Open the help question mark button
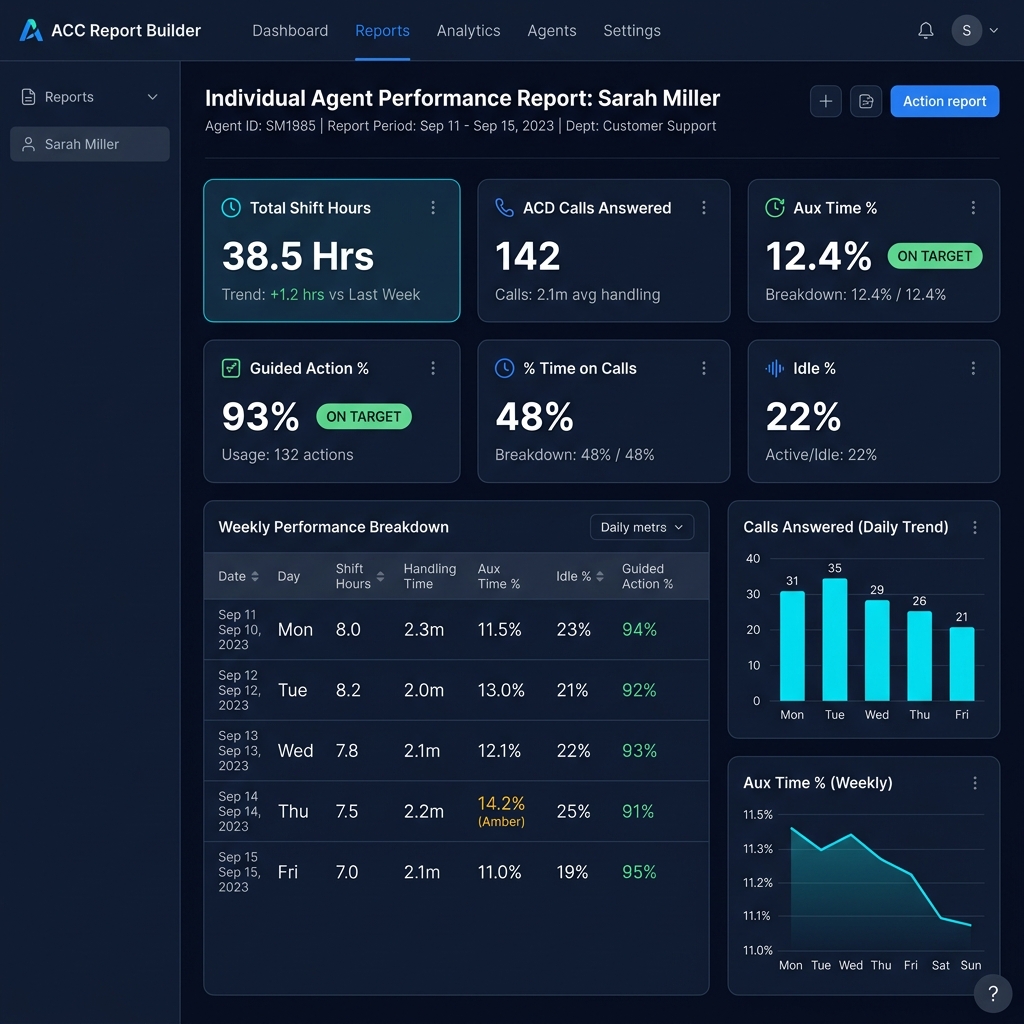1024x1024 pixels. point(993,993)
